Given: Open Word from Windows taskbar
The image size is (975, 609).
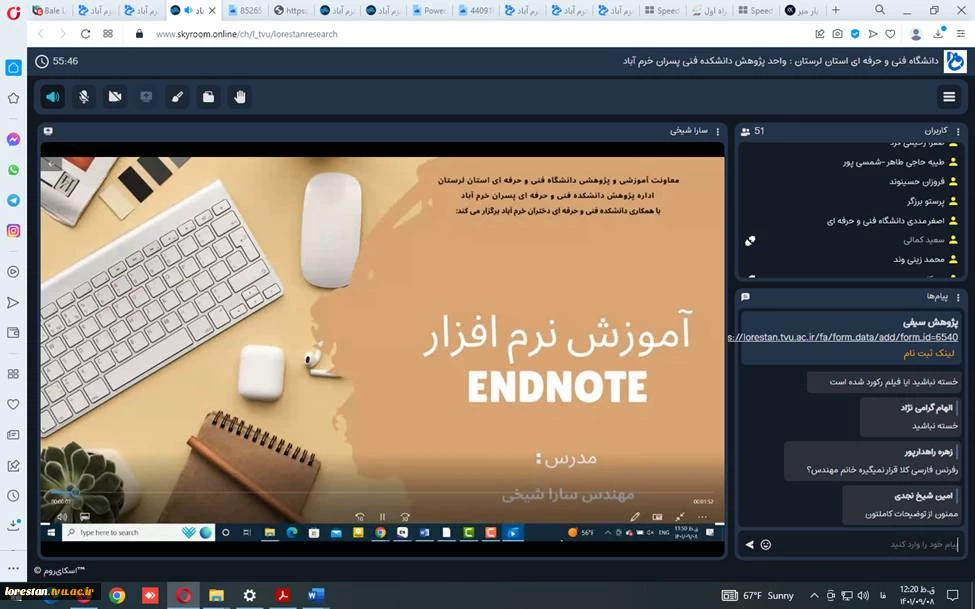Looking at the screenshot, I should tap(315, 596).
